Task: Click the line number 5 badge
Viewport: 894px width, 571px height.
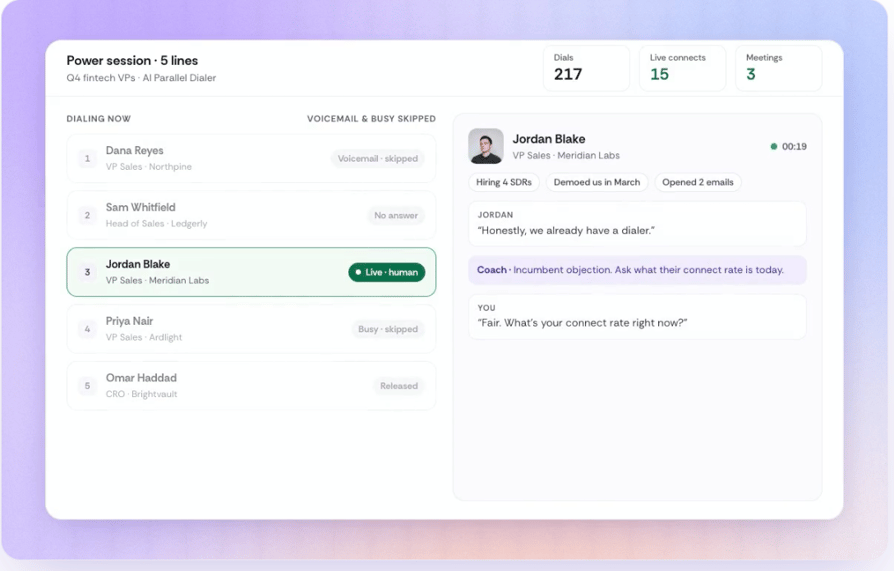Action: point(87,386)
